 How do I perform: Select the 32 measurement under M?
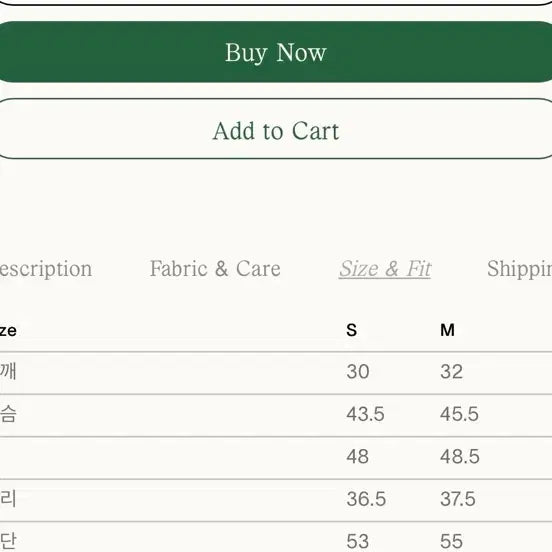[x=451, y=372]
